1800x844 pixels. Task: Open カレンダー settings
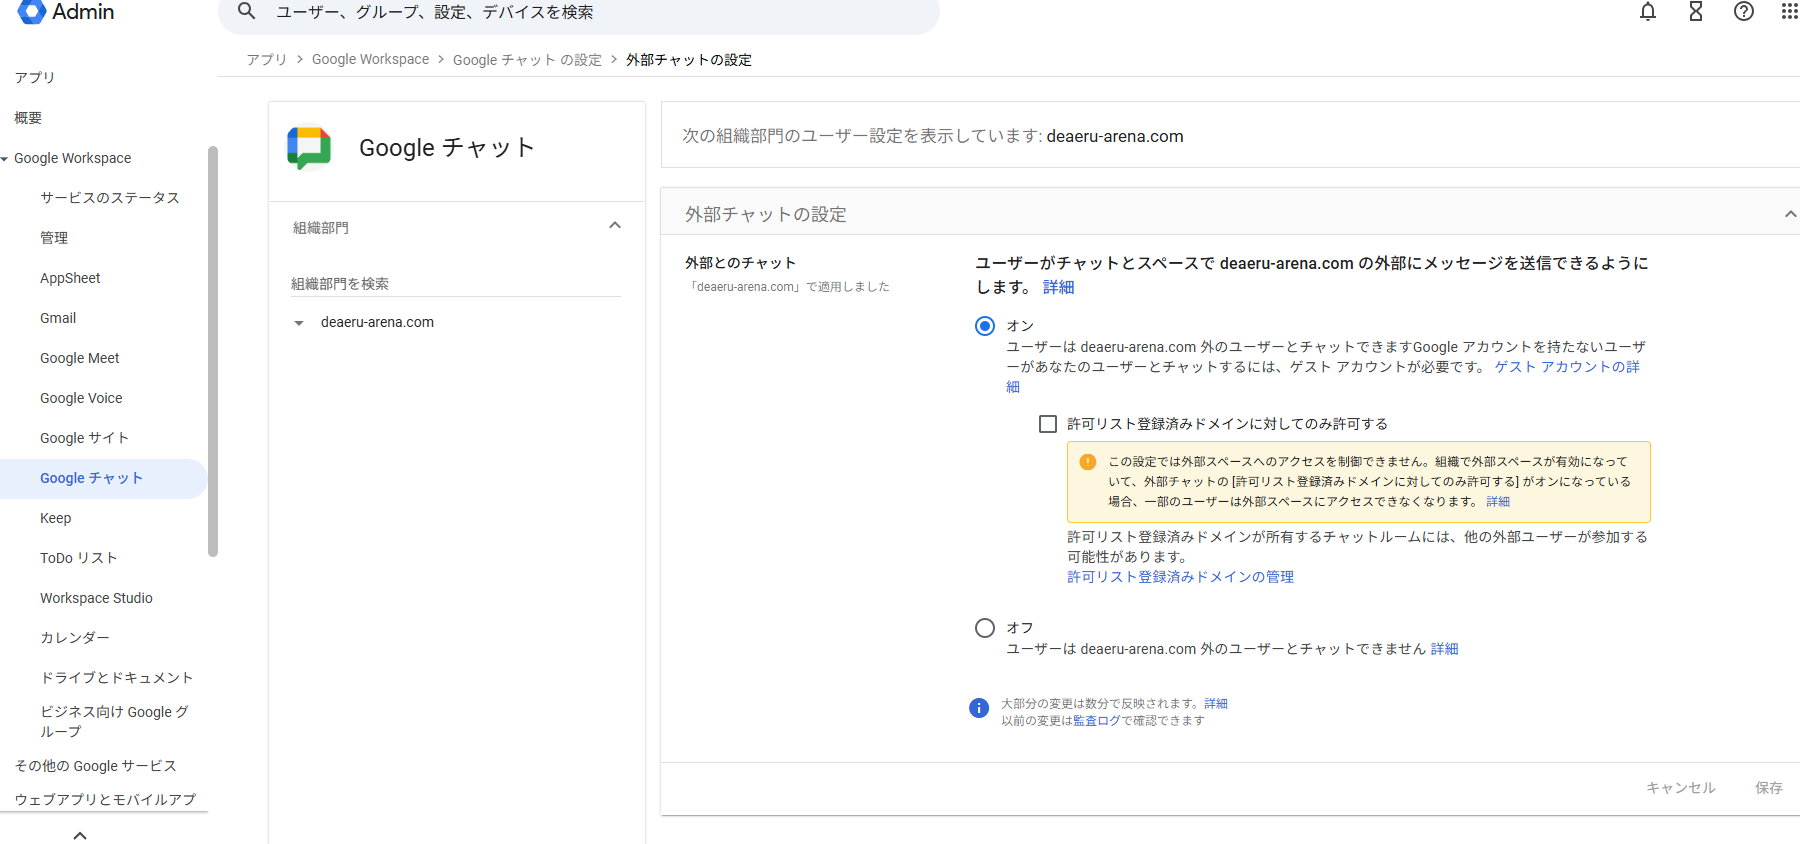[75, 638]
